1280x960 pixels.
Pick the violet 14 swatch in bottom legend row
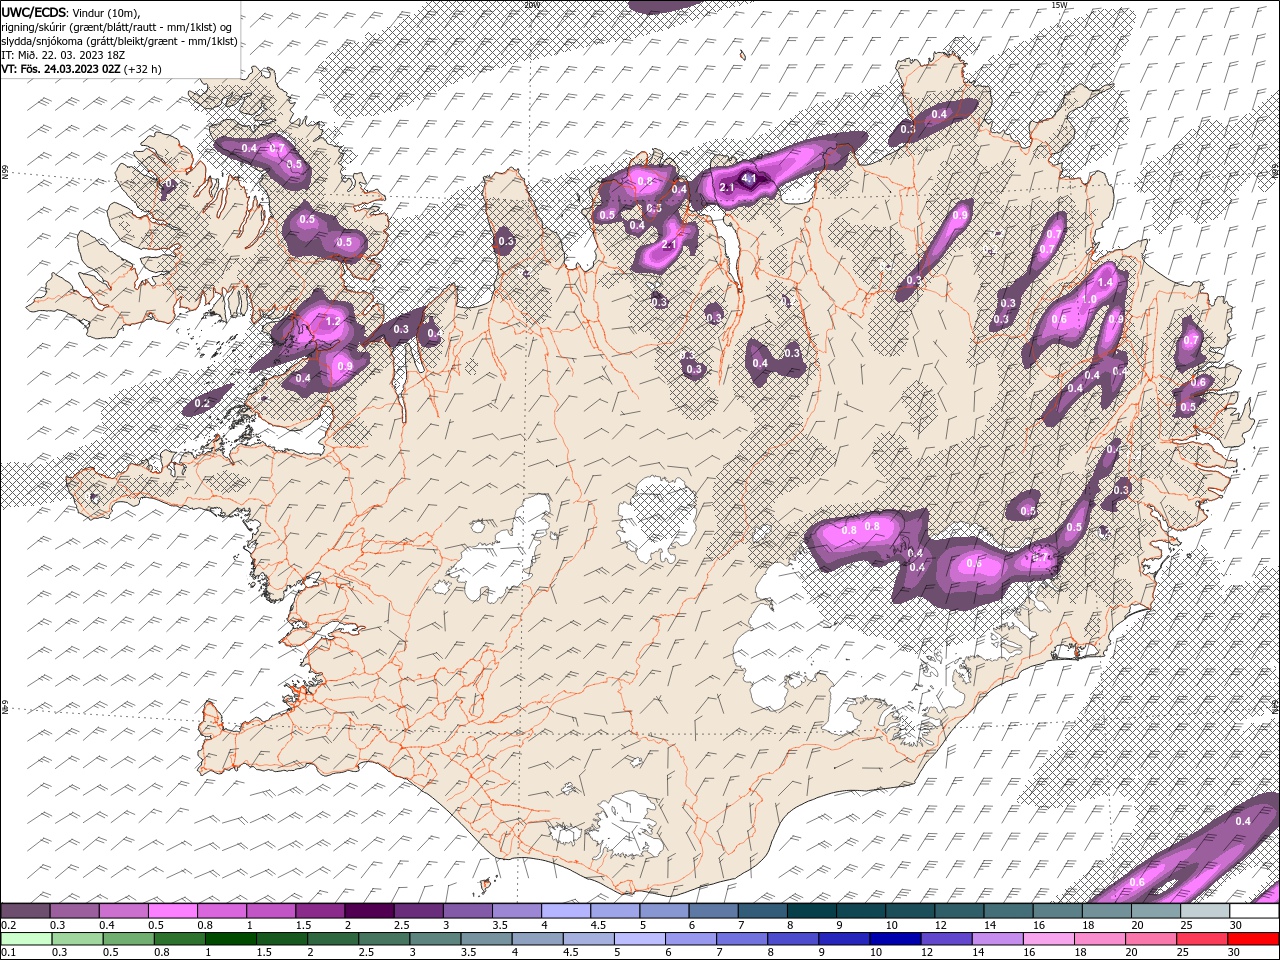click(997, 938)
